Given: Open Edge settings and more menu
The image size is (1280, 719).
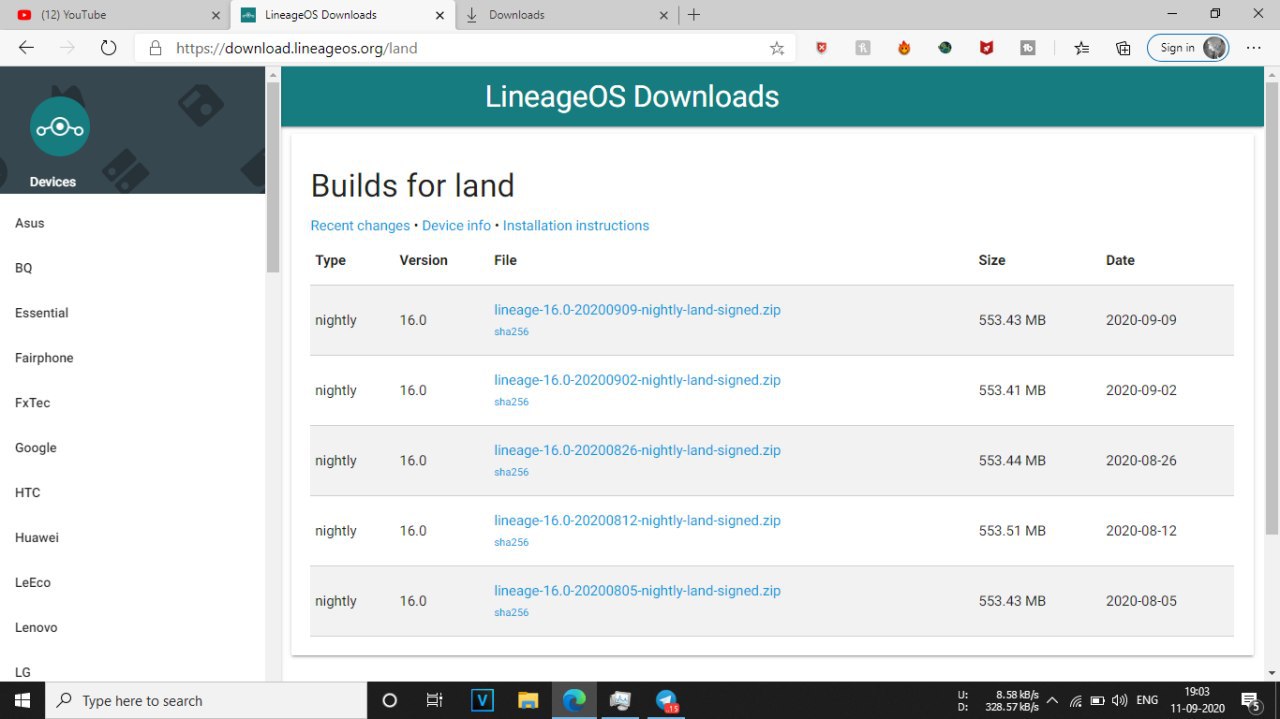Looking at the screenshot, I should [x=1253, y=47].
